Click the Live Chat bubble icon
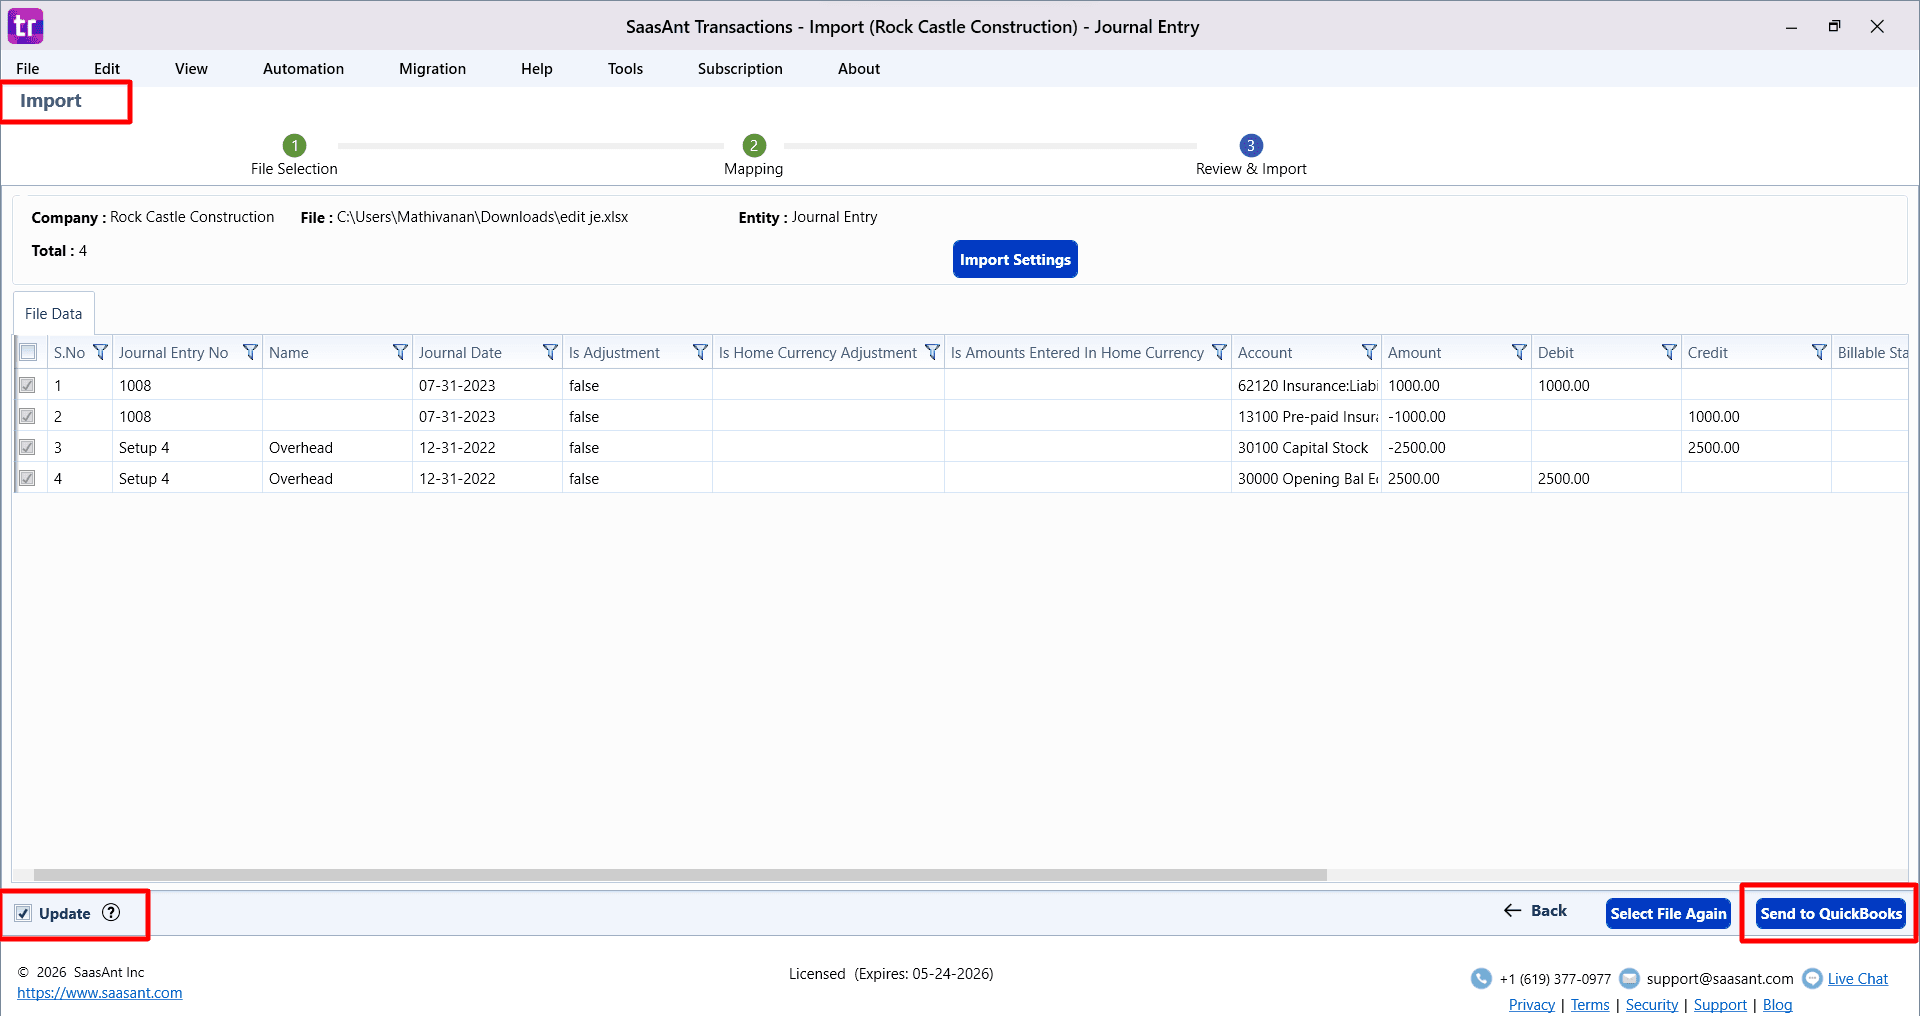 click(x=1812, y=978)
